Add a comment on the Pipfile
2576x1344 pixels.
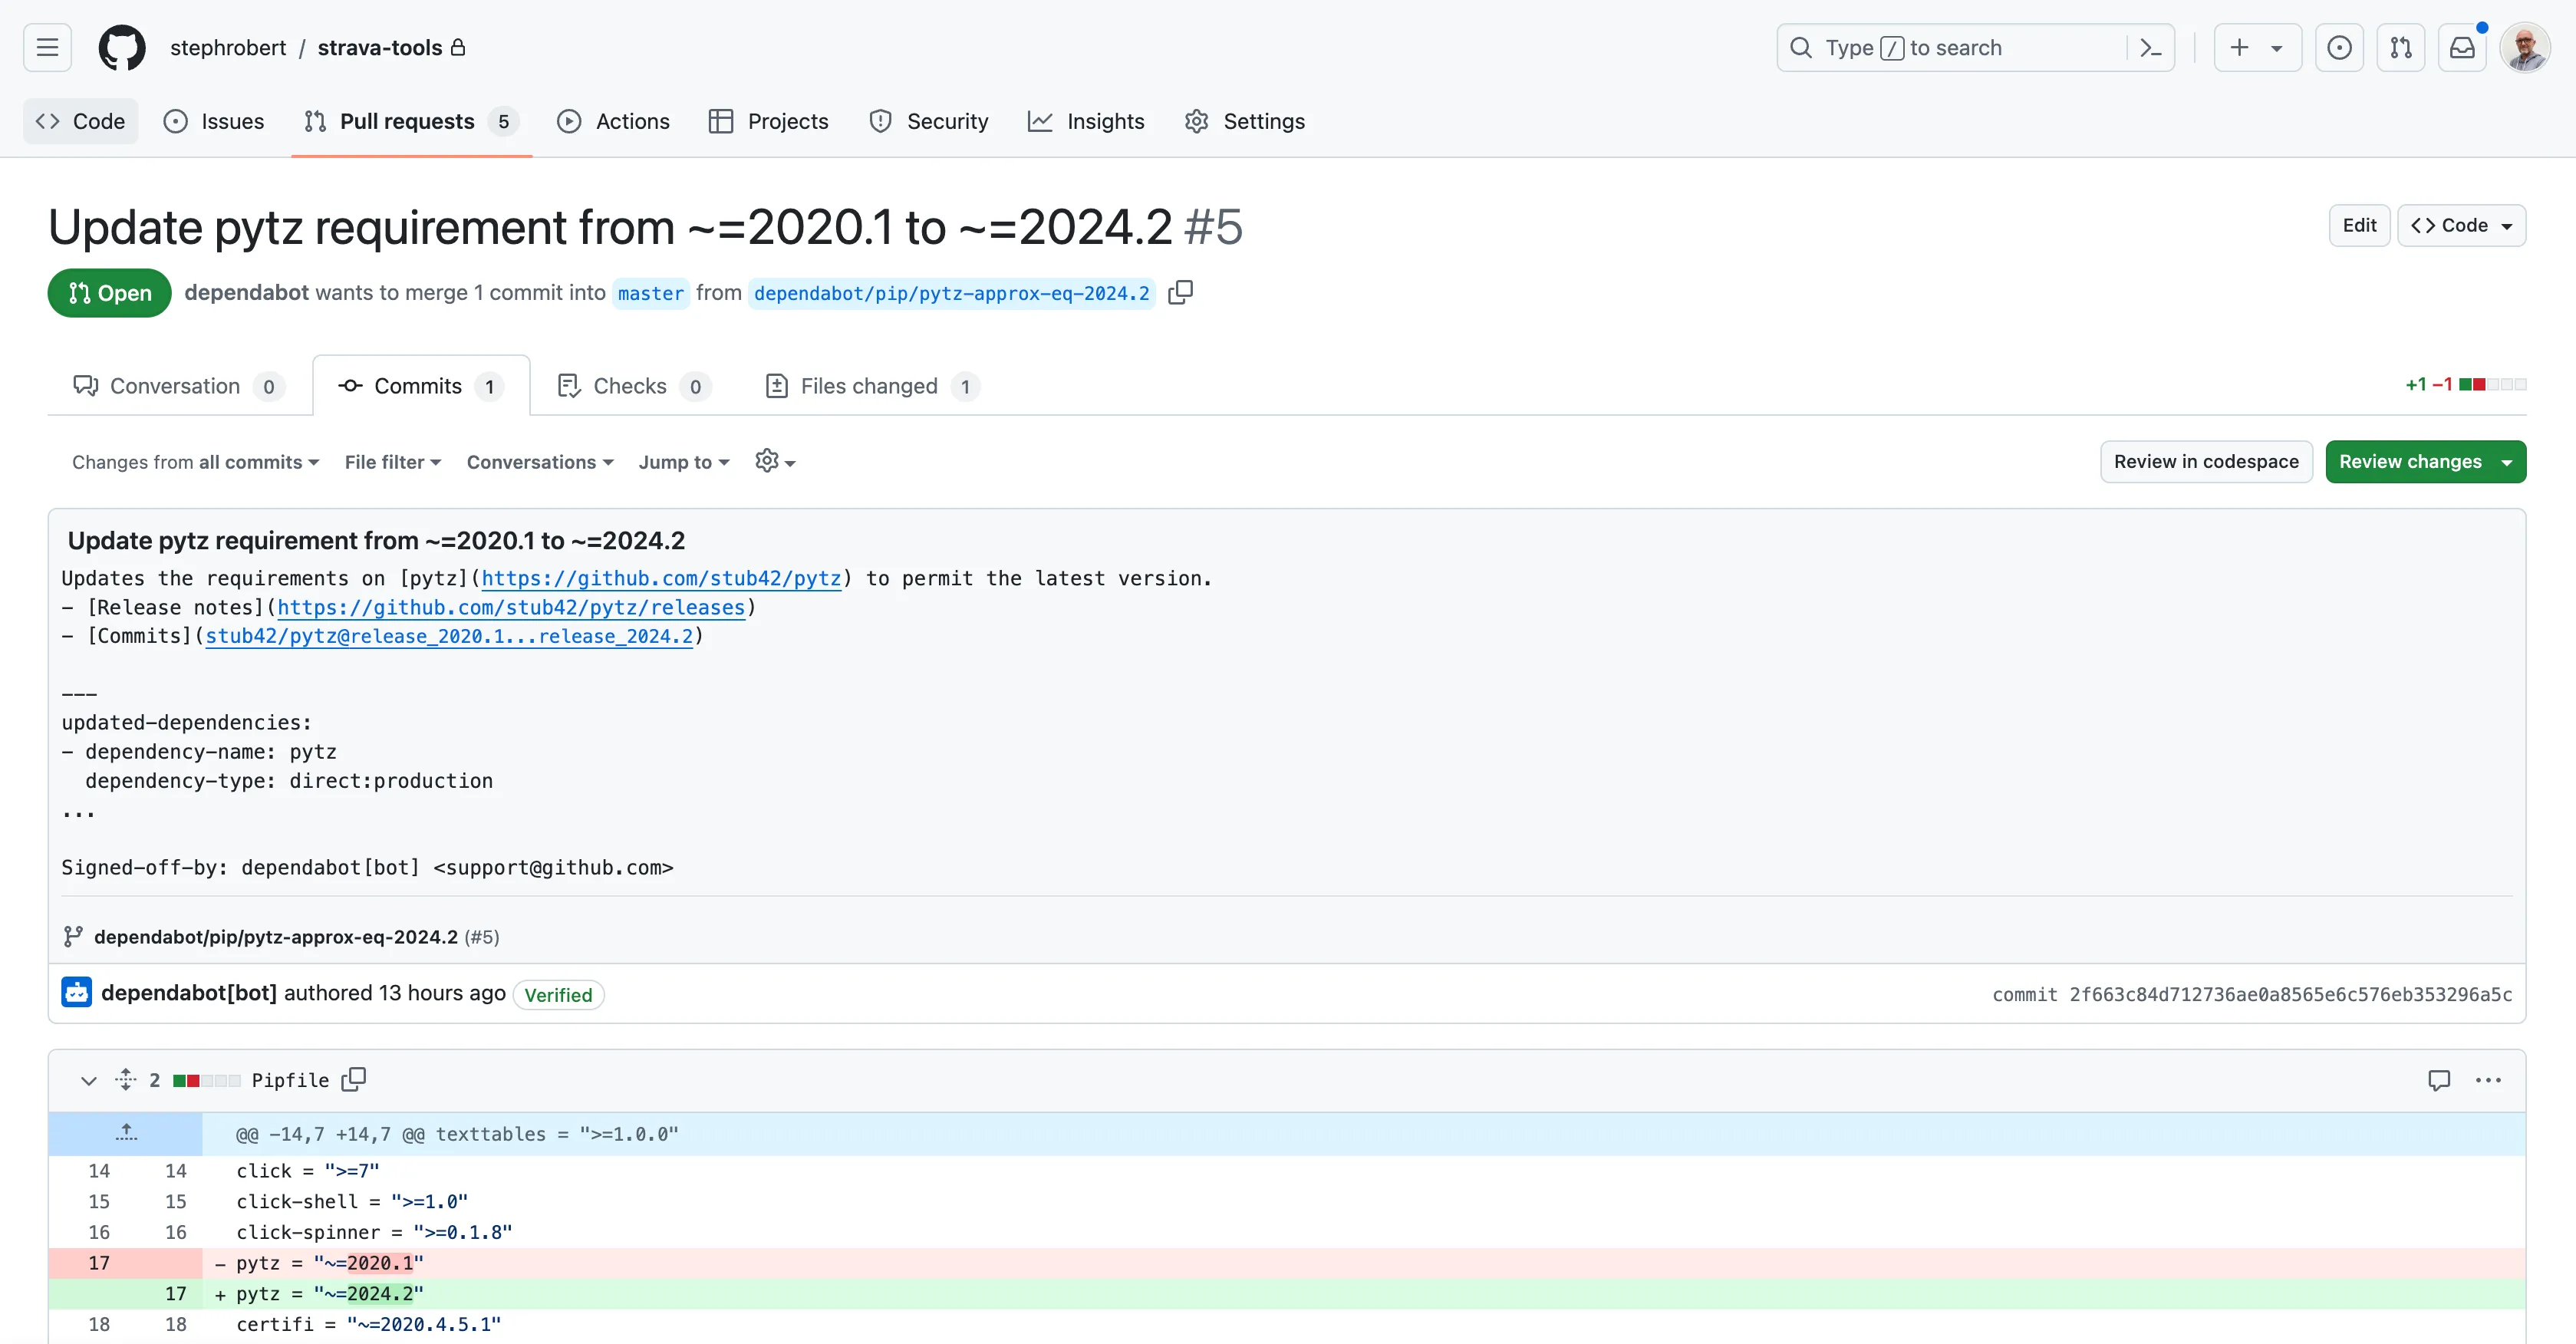pos(2439,1080)
